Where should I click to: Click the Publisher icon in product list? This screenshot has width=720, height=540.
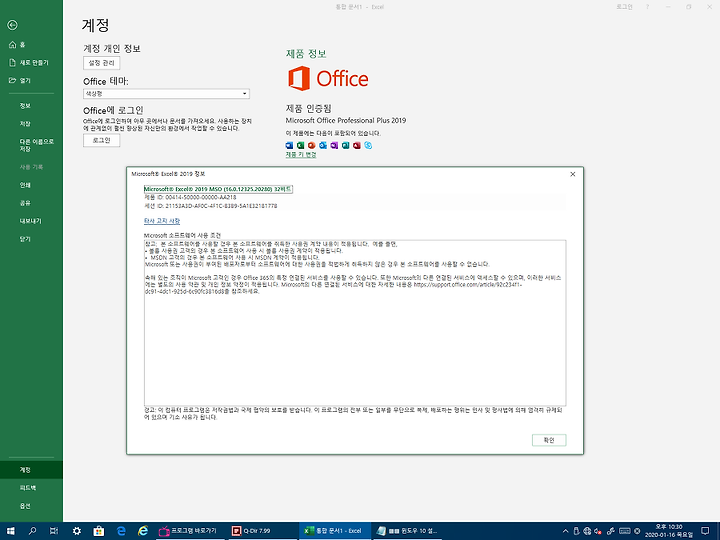(x=345, y=145)
